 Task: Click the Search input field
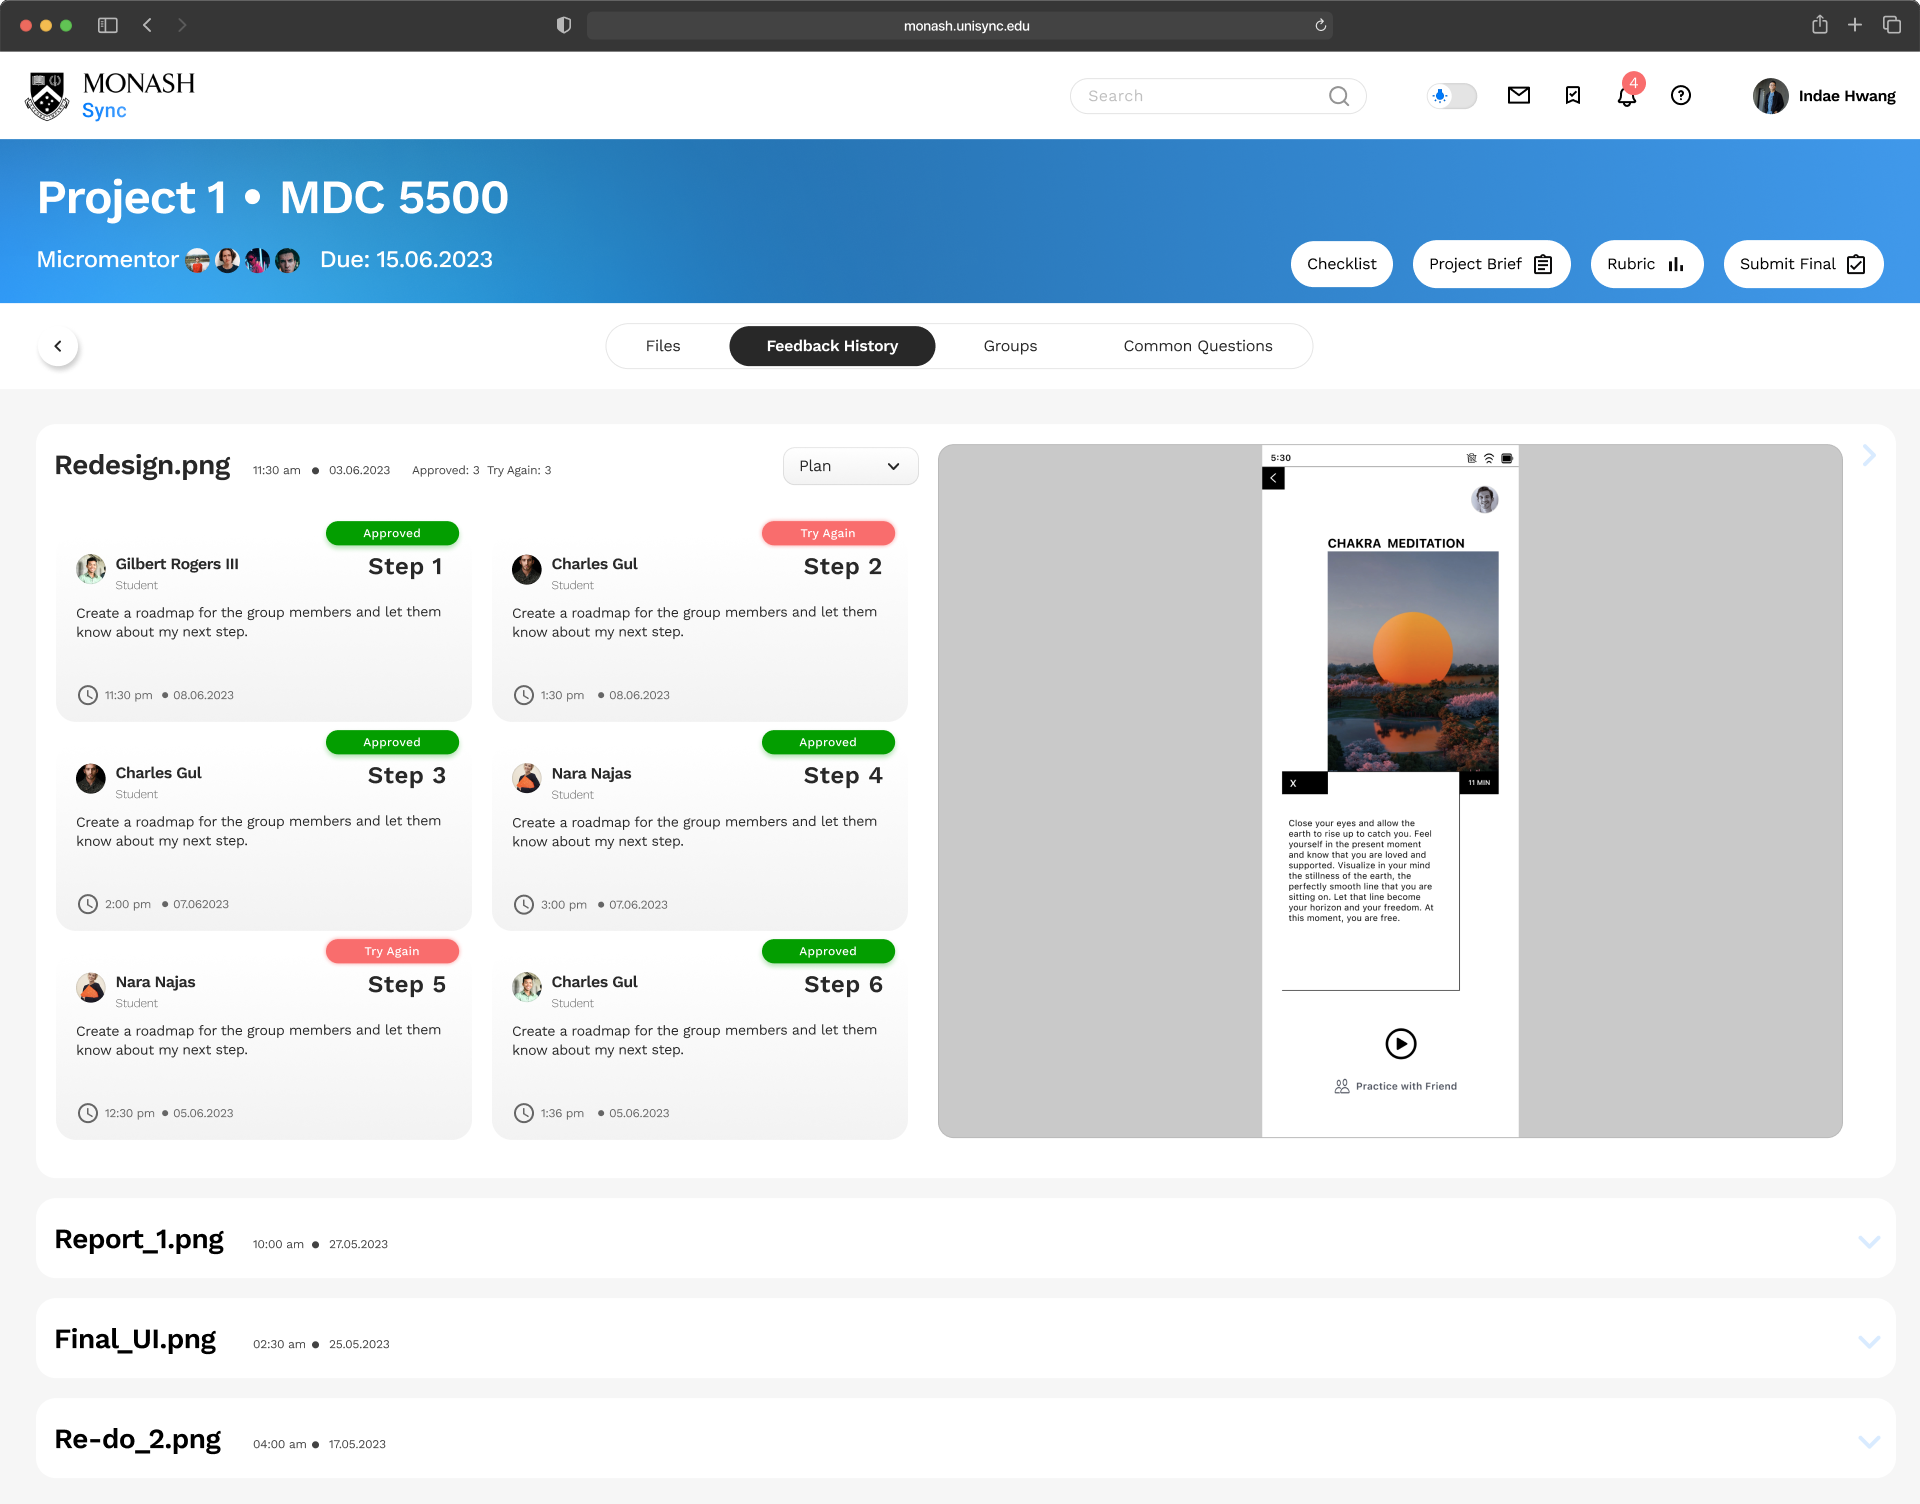coord(1200,96)
